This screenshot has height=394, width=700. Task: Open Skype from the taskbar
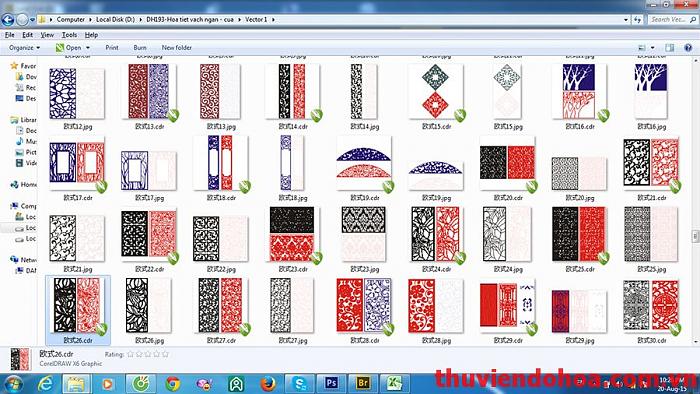click(x=299, y=383)
